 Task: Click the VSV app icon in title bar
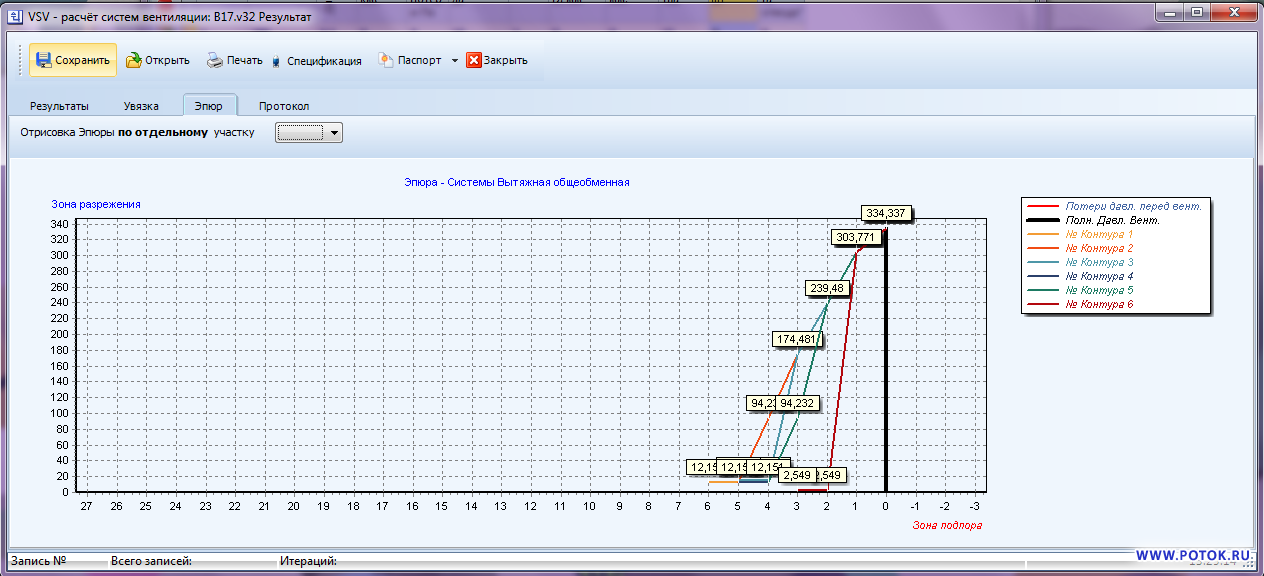15,17
